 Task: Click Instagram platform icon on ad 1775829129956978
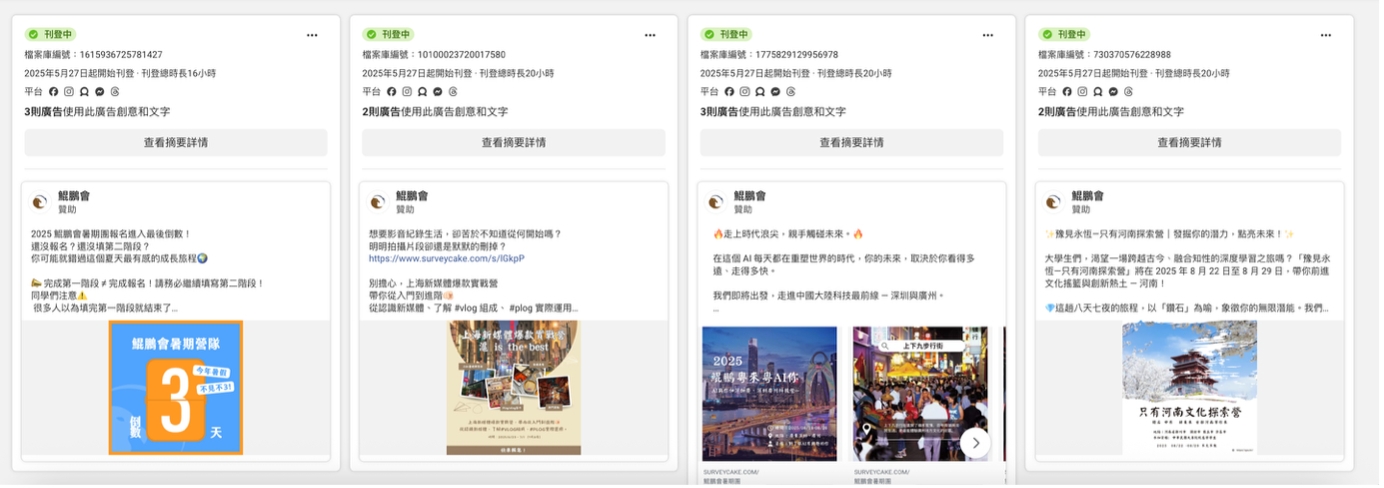point(745,92)
